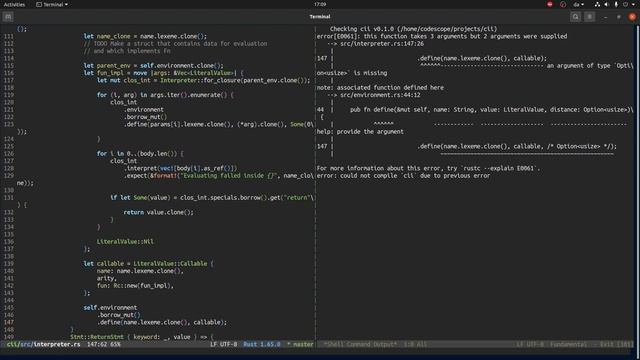Click 'fun: Rc::new(fun_impl)' line
The height and width of the screenshot is (360, 640).
[x=135, y=286]
